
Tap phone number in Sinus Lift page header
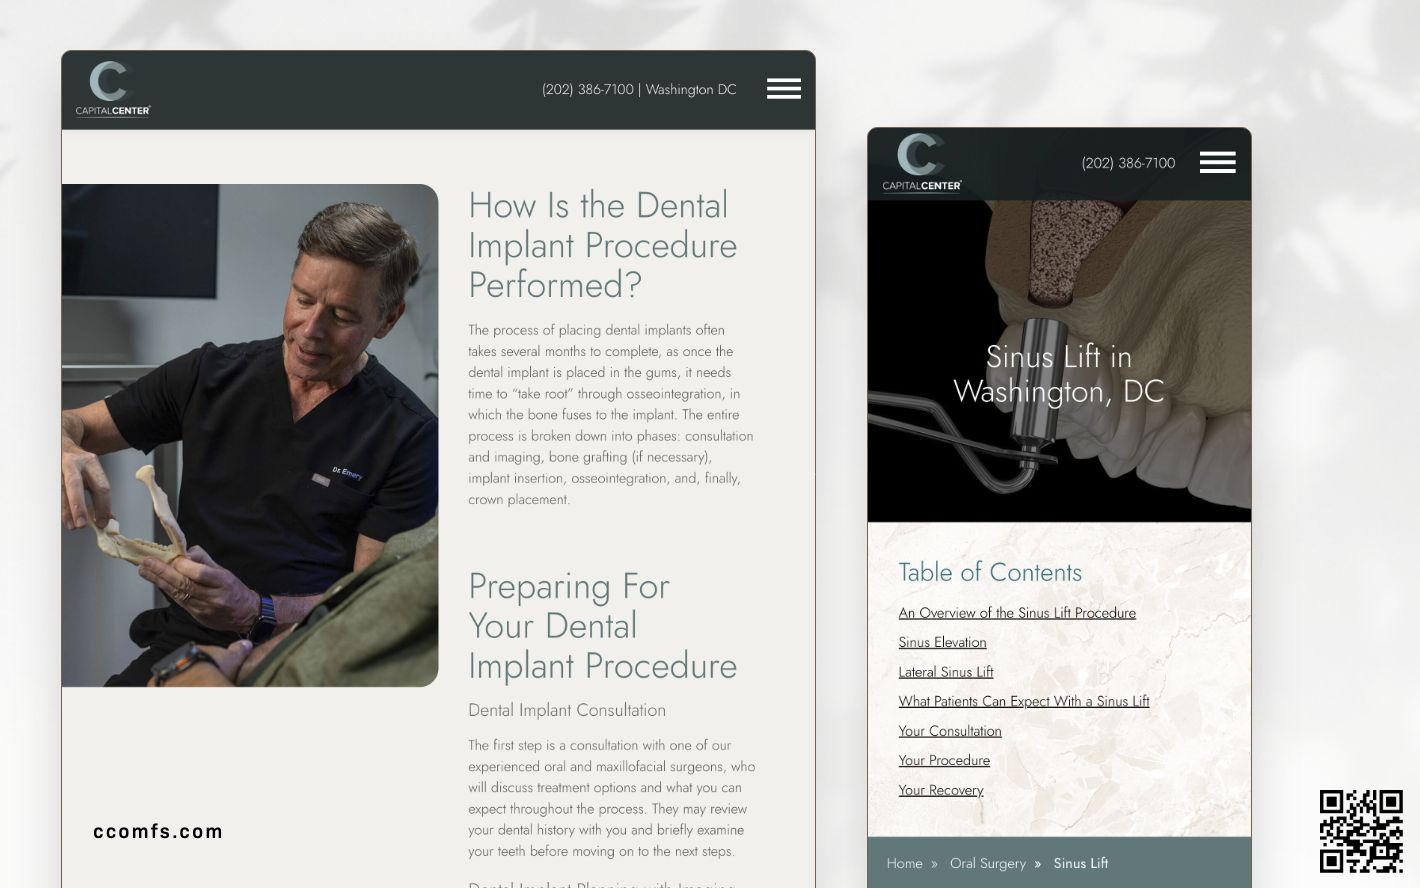(1128, 163)
